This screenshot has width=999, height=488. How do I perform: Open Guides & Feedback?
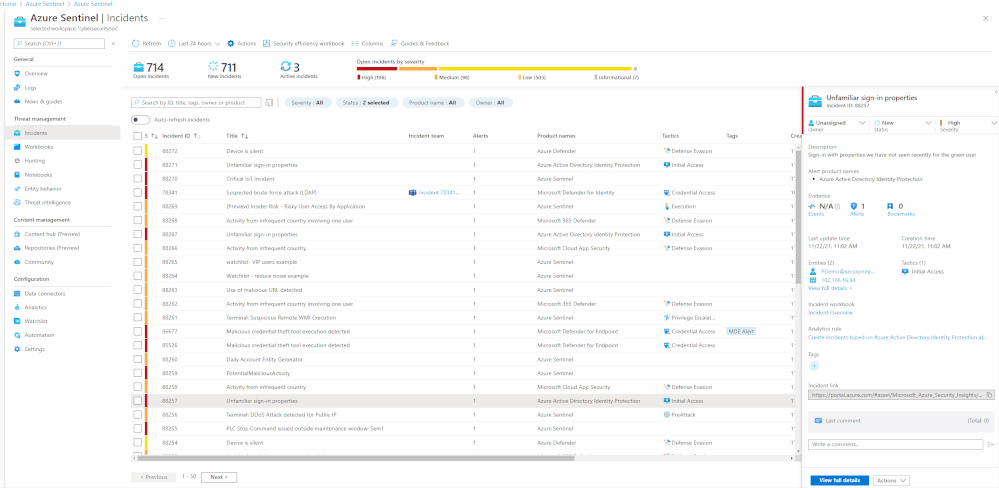[x=420, y=43]
